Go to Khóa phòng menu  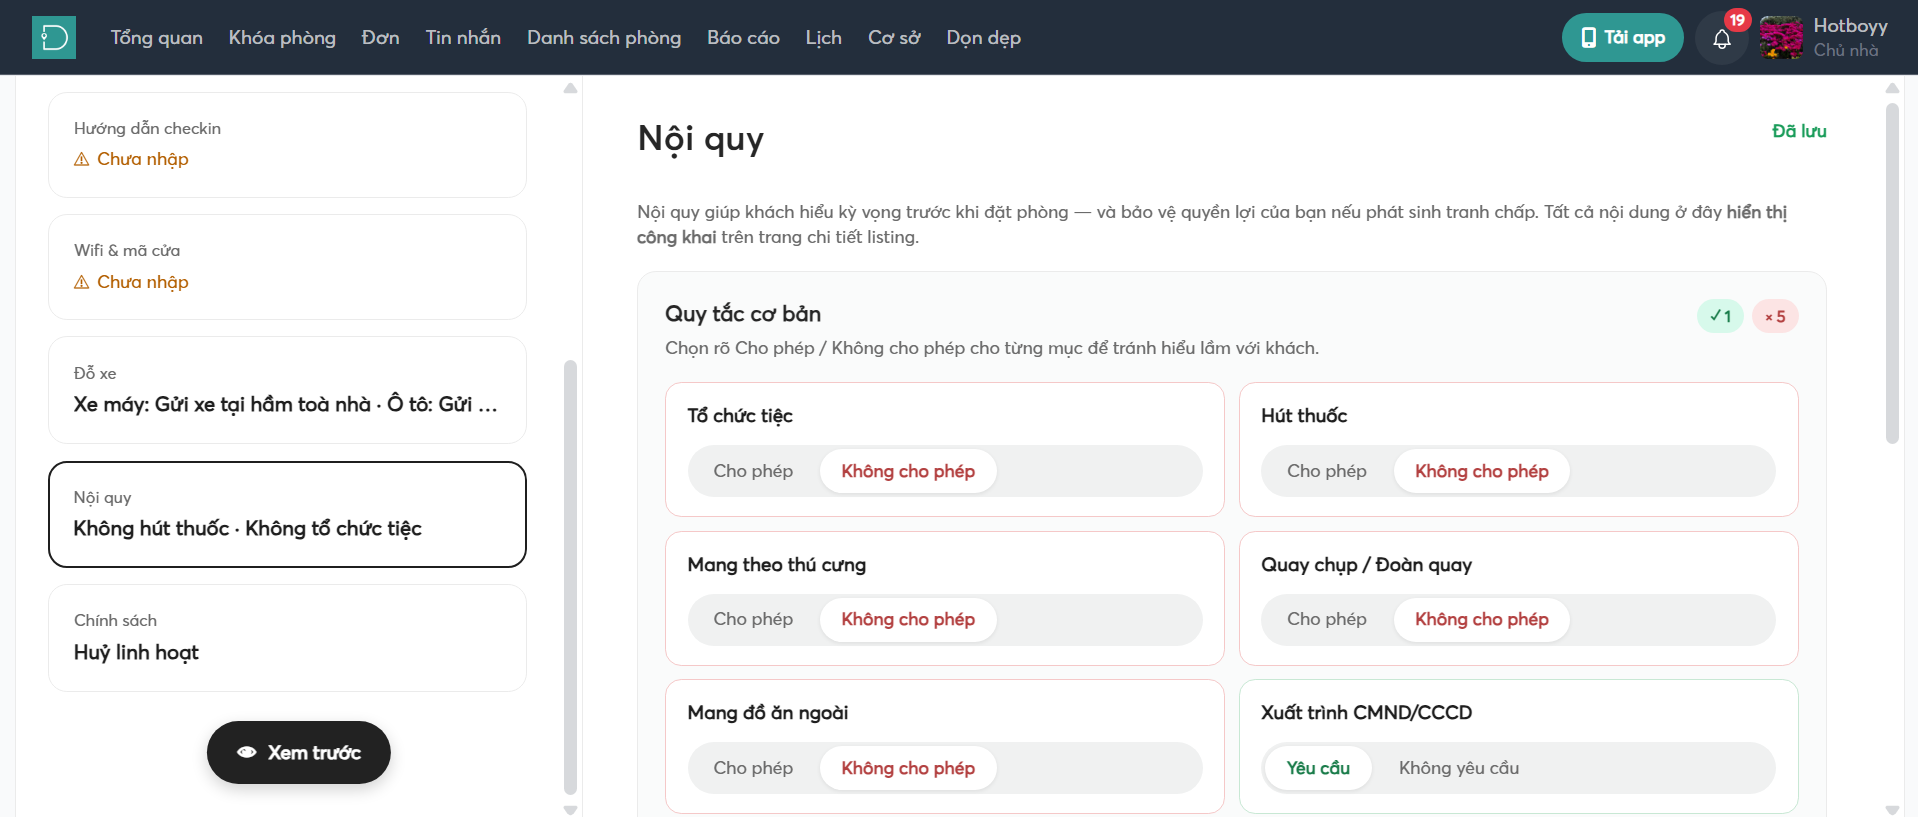[282, 38]
